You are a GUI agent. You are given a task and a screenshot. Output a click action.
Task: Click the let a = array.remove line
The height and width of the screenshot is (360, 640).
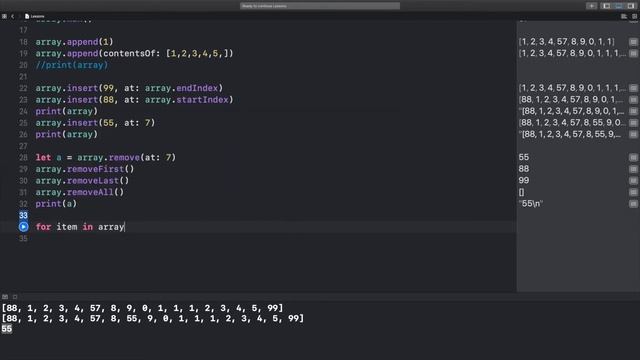(x=105, y=158)
